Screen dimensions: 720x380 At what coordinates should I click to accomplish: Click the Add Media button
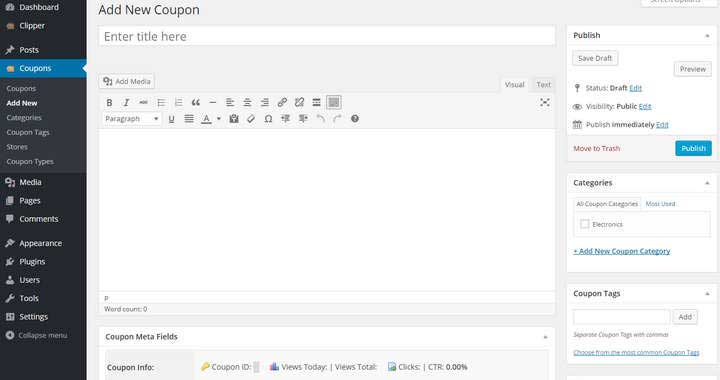coord(127,81)
